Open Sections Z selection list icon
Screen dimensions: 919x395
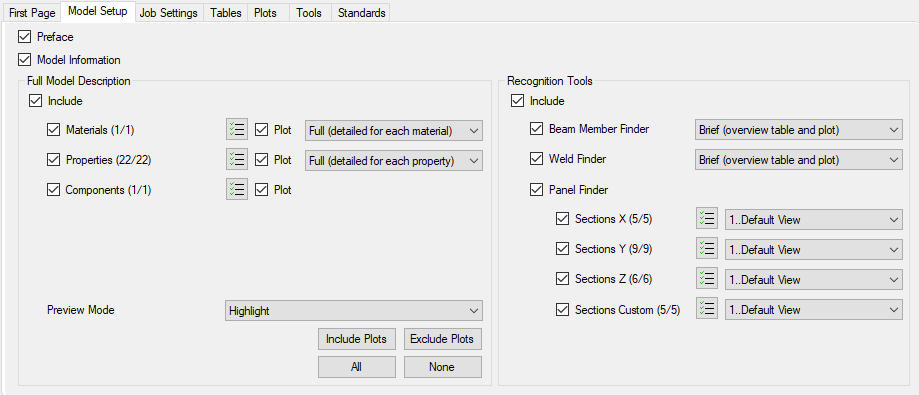(x=707, y=279)
